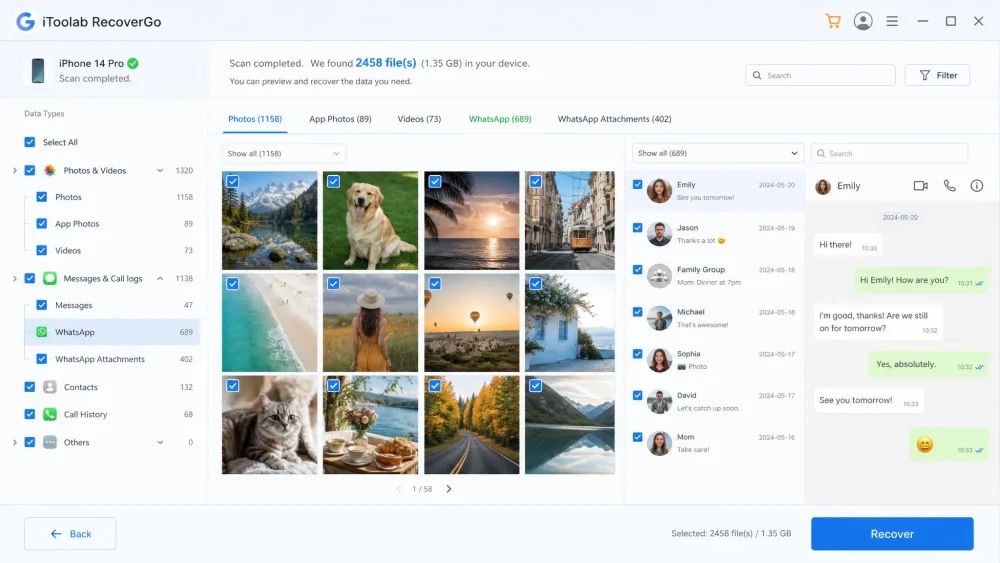
Task: Click the top file Search field
Action: pos(820,75)
